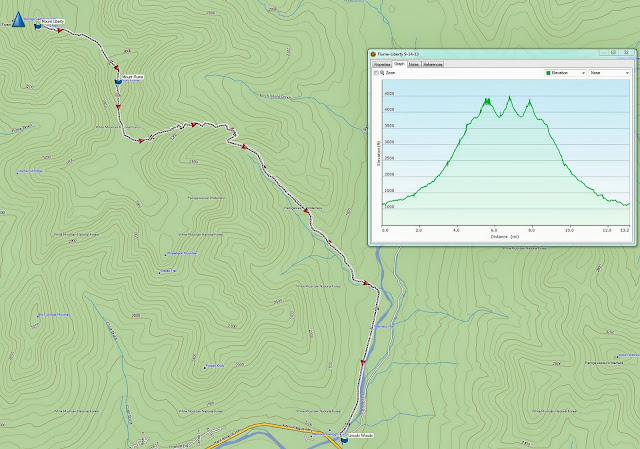
Task: Select the Mount Flume flag waypoint
Action: (x=118, y=81)
